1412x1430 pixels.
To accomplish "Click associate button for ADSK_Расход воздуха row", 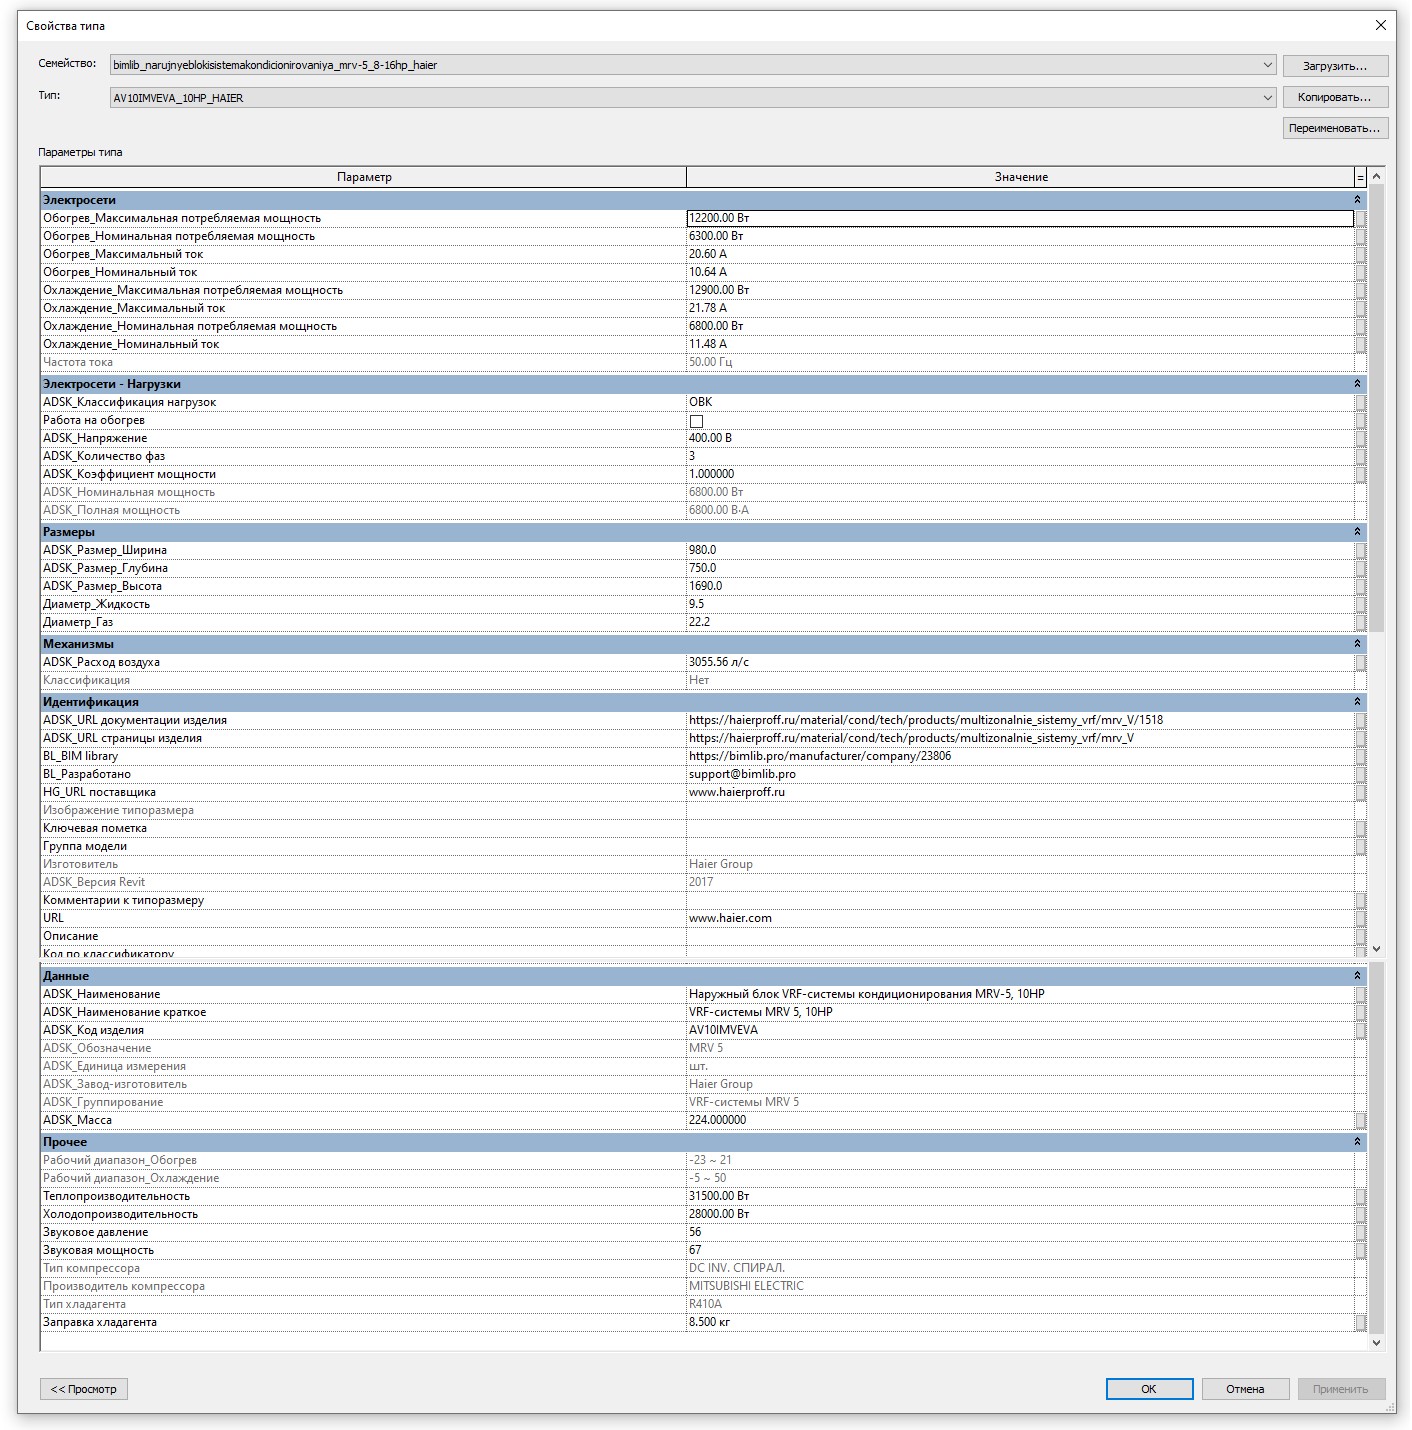I will (x=1360, y=662).
